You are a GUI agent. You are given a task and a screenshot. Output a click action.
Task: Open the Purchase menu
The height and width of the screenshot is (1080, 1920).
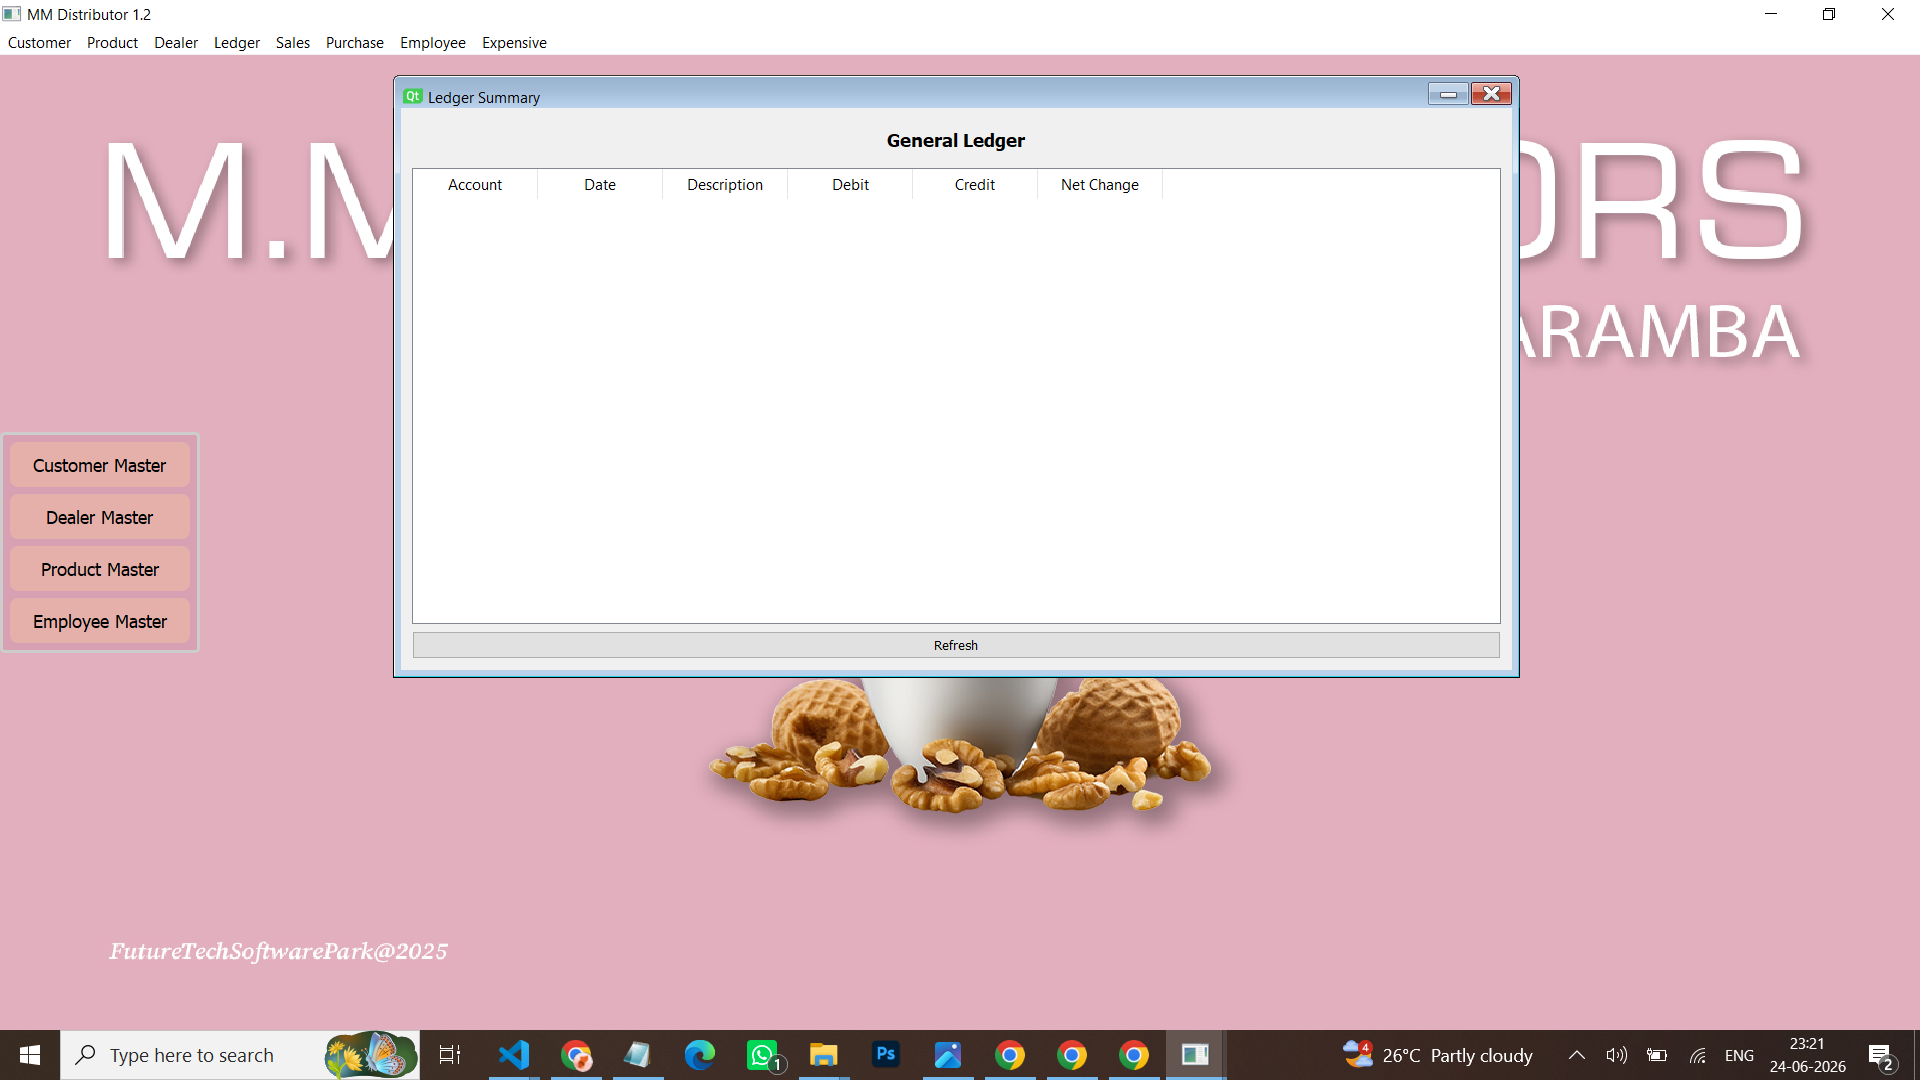354,43
